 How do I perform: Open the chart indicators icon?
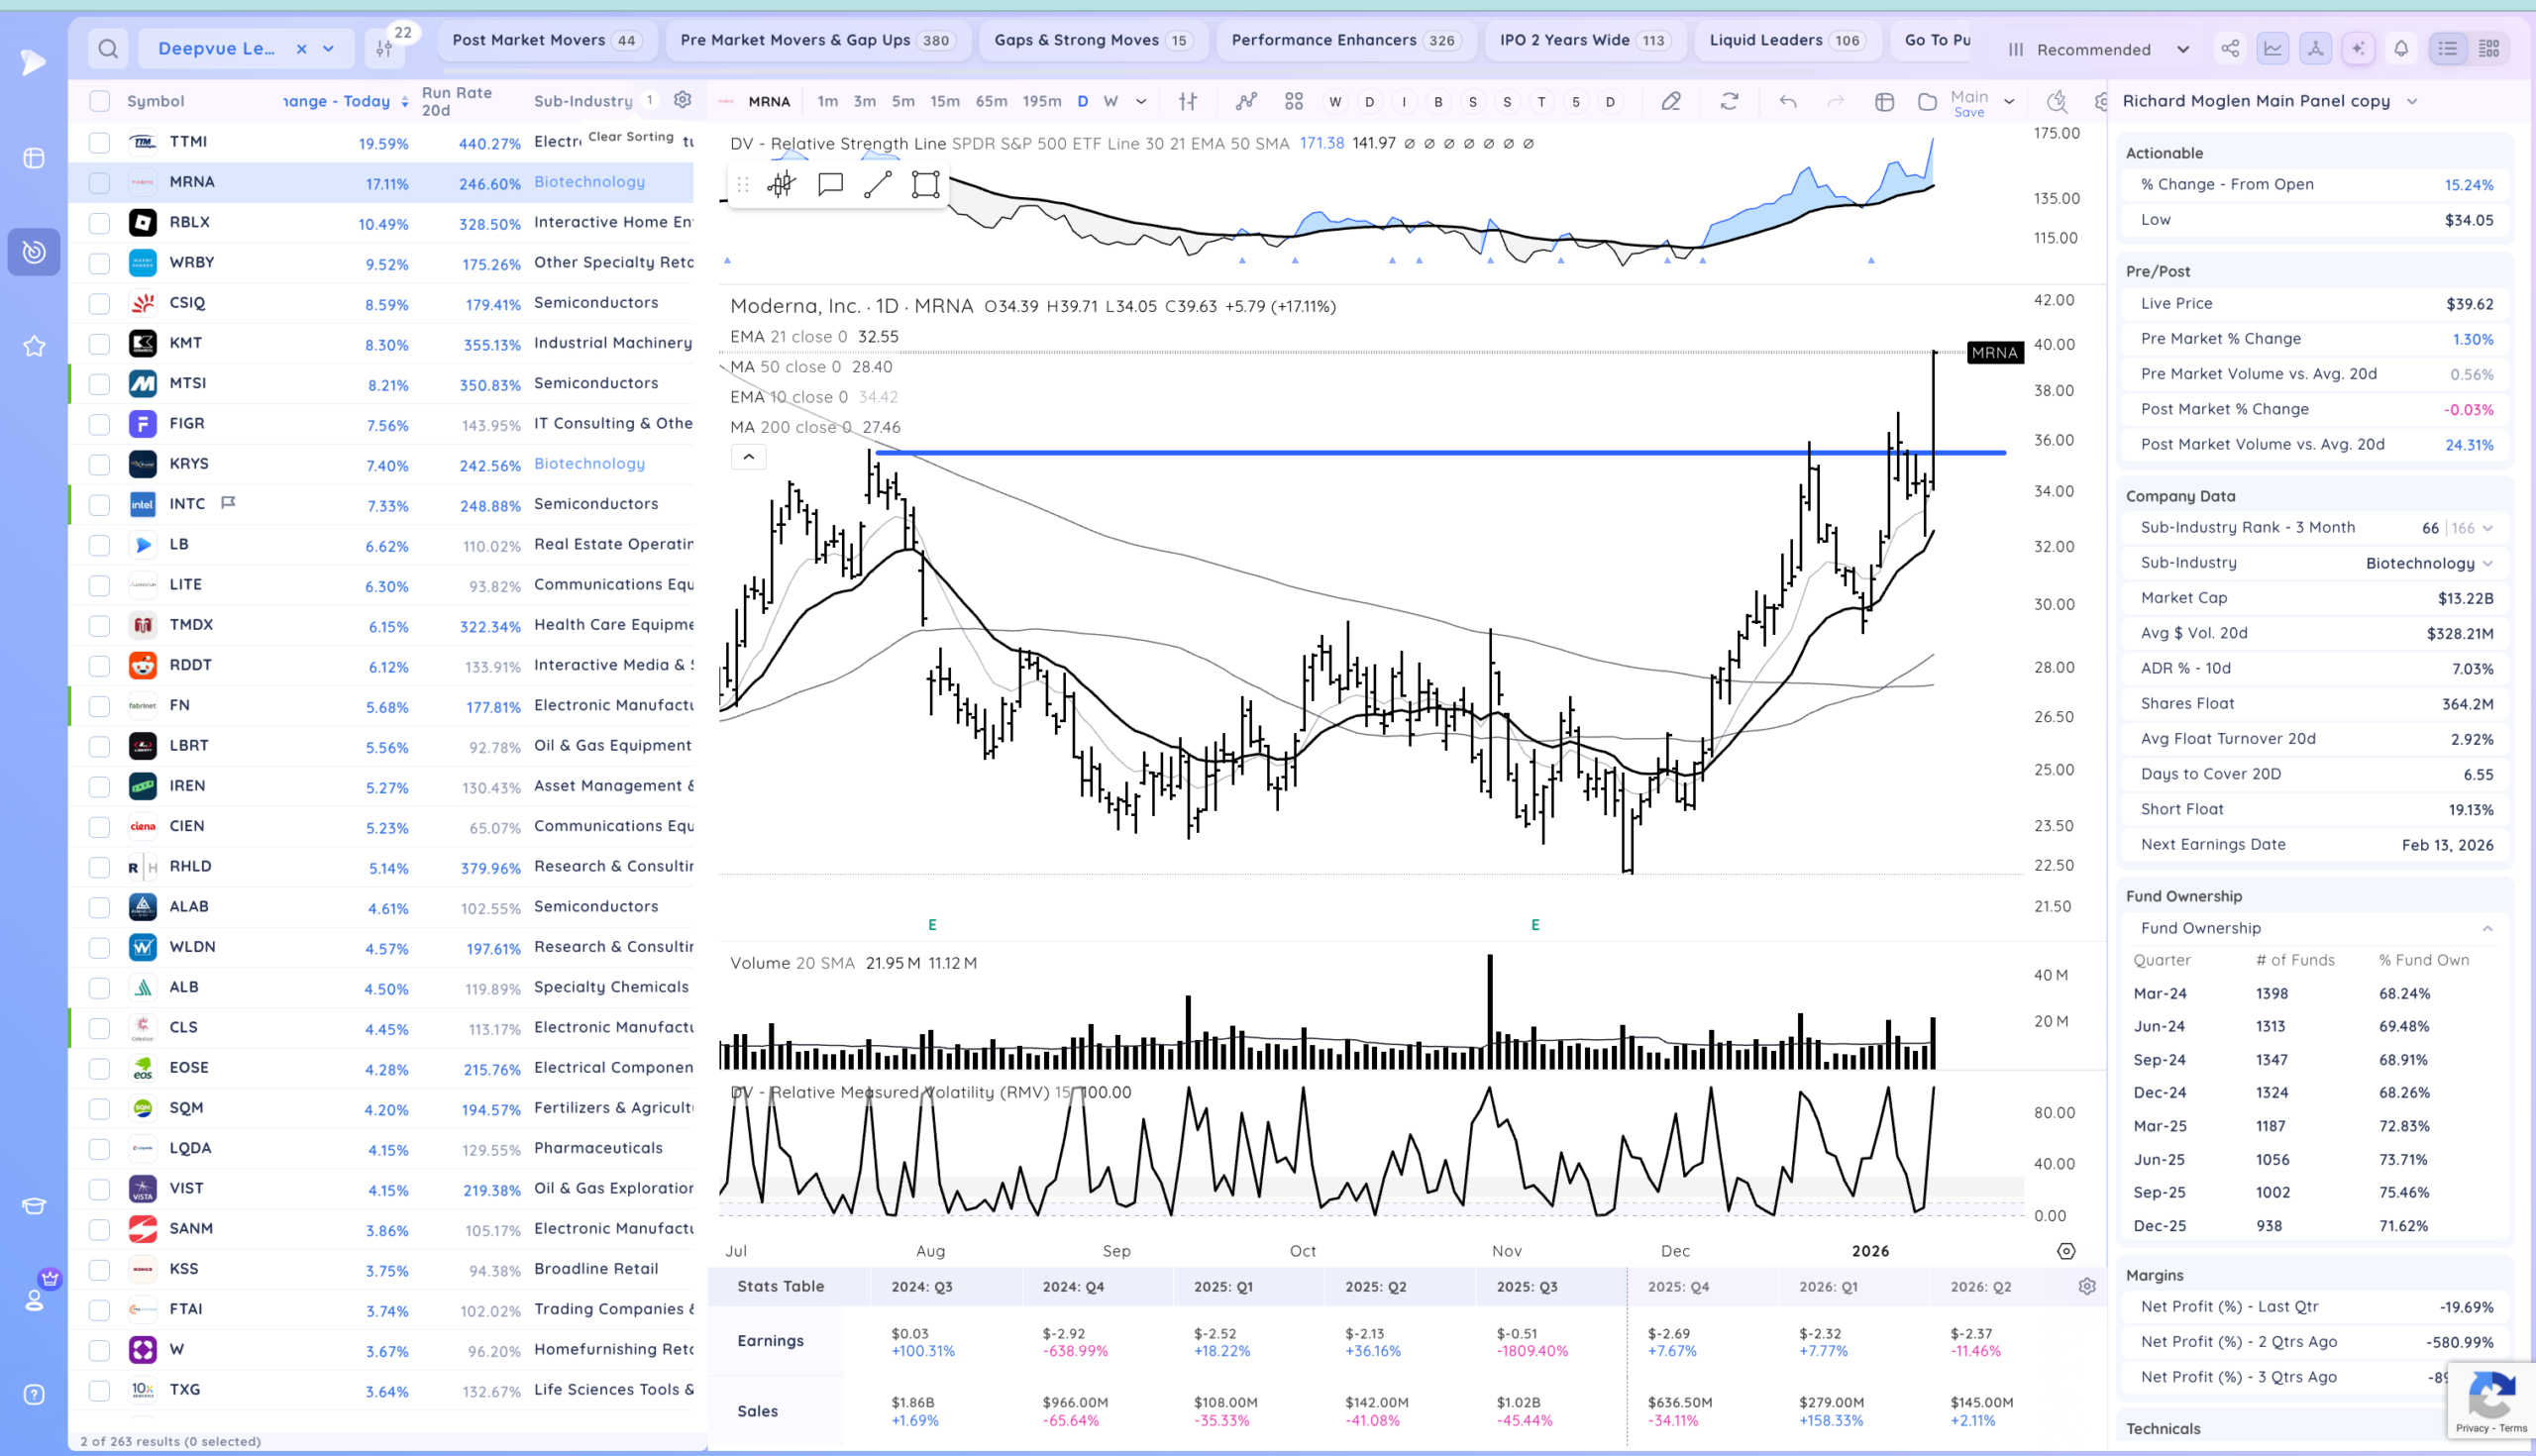[x=1246, y=101]
